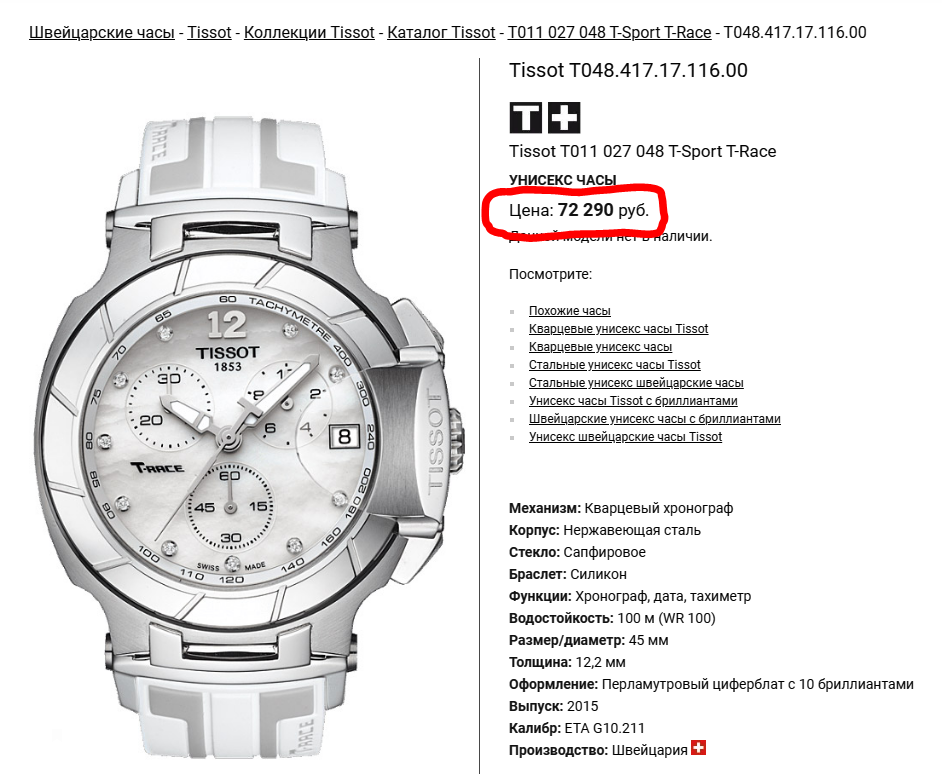Image resolution: width=942 pixels, height=774 pixels.
Task: Open the Коллекции Tissot breadcrumb
Action: tap(309, 32)
